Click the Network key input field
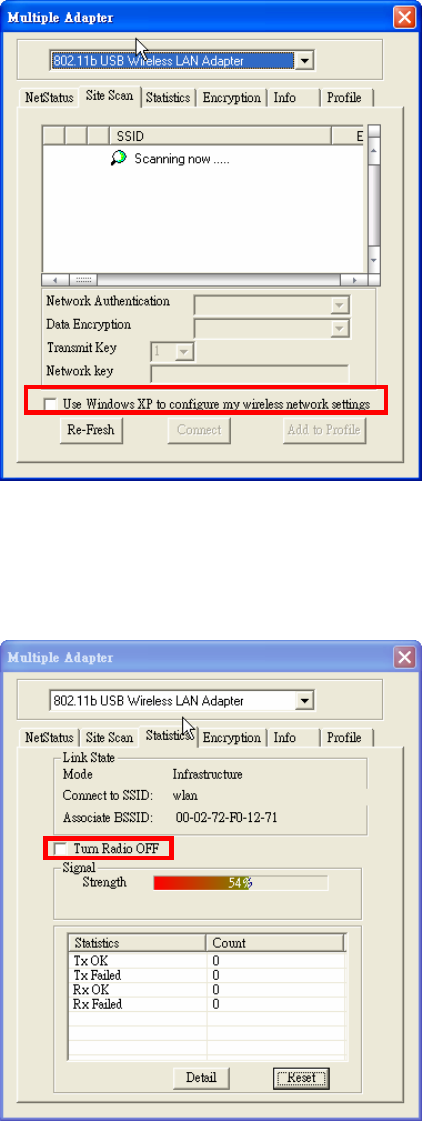 click(249, 372)
